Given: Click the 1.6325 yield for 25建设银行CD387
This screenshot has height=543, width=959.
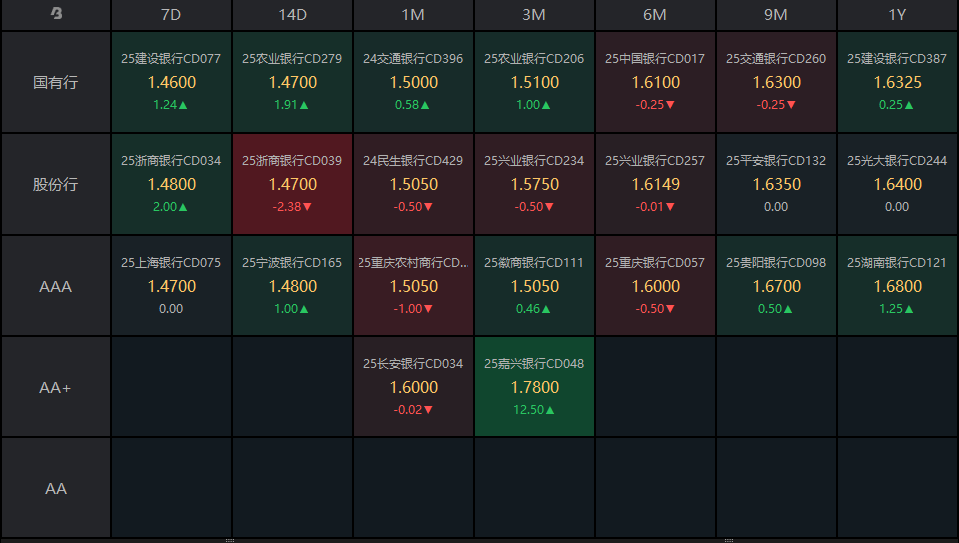Looking at the screenshot, I should coord(897,83).
